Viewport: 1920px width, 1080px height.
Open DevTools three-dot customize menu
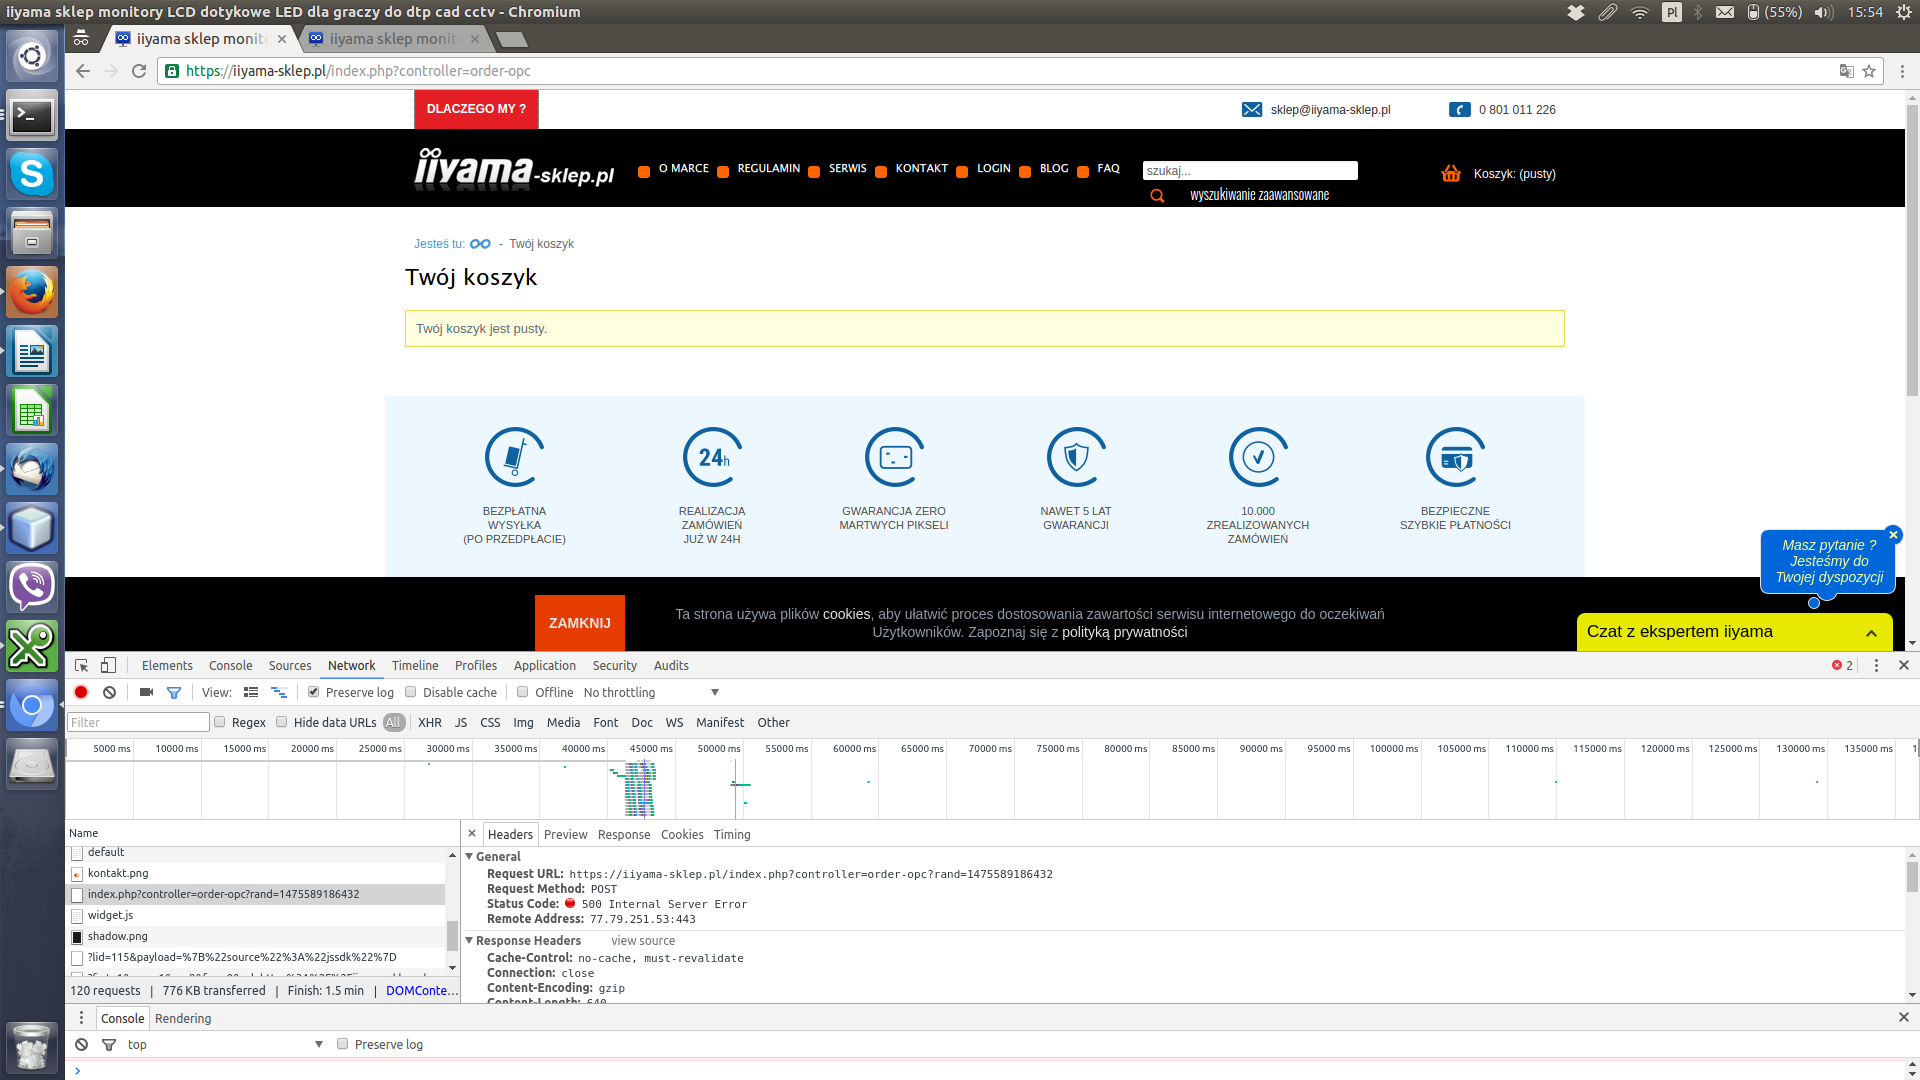point(1876,665)
